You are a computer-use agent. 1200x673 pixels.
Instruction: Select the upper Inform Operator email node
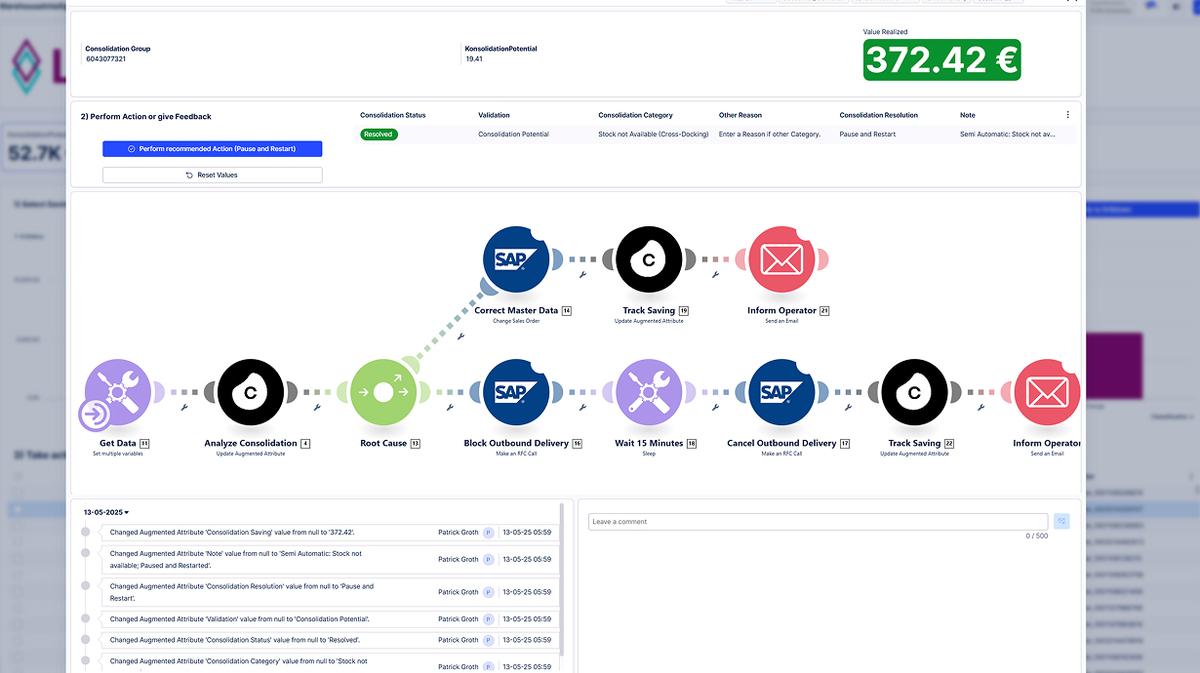point(781,260)
